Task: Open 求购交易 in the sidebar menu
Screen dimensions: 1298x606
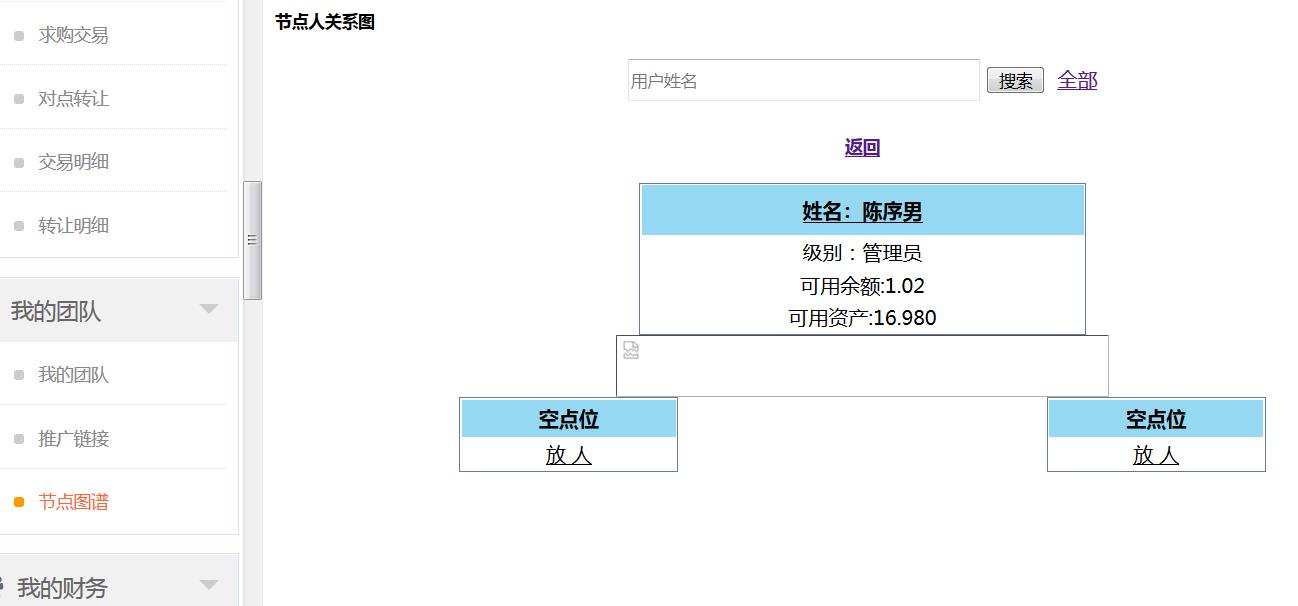Action: [x=73, y=35]
